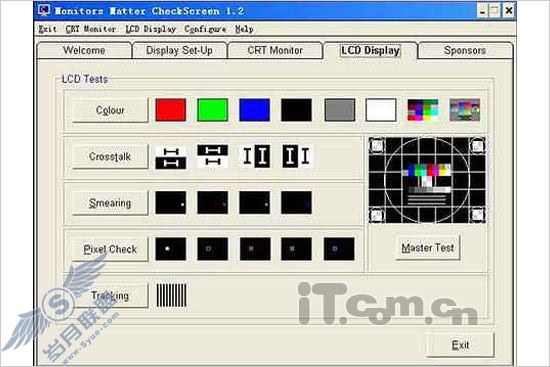Open the Help menu

(244, 29)
